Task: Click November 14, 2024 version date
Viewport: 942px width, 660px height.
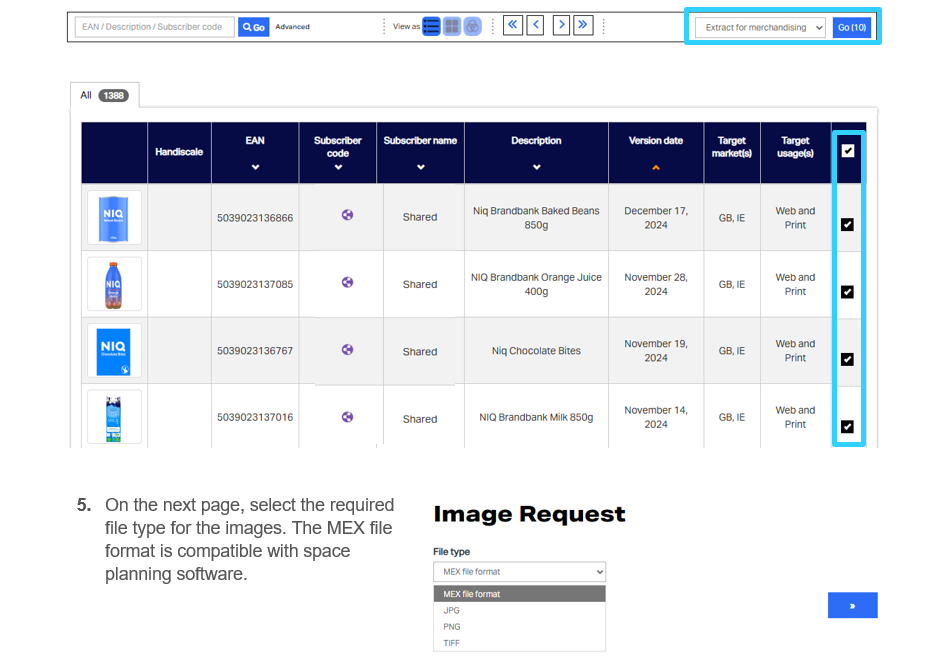Action: tap(656, 417)
